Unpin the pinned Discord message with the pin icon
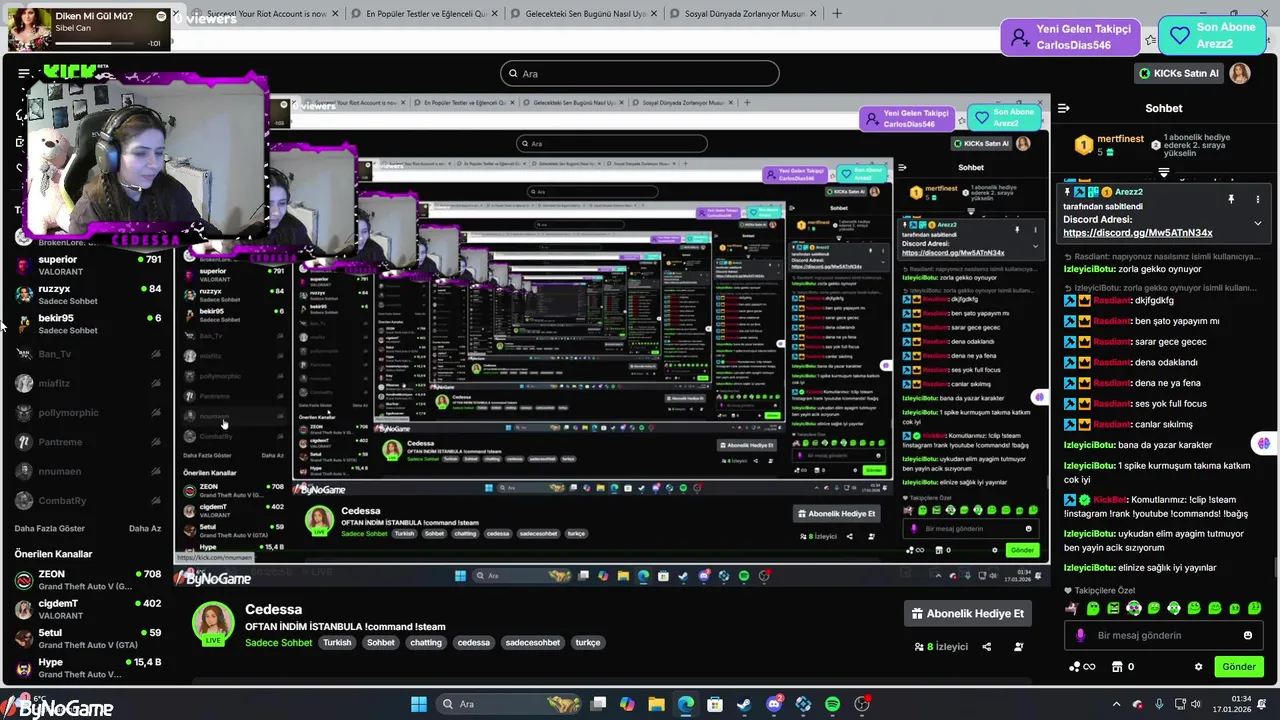 click(1231, 200)
